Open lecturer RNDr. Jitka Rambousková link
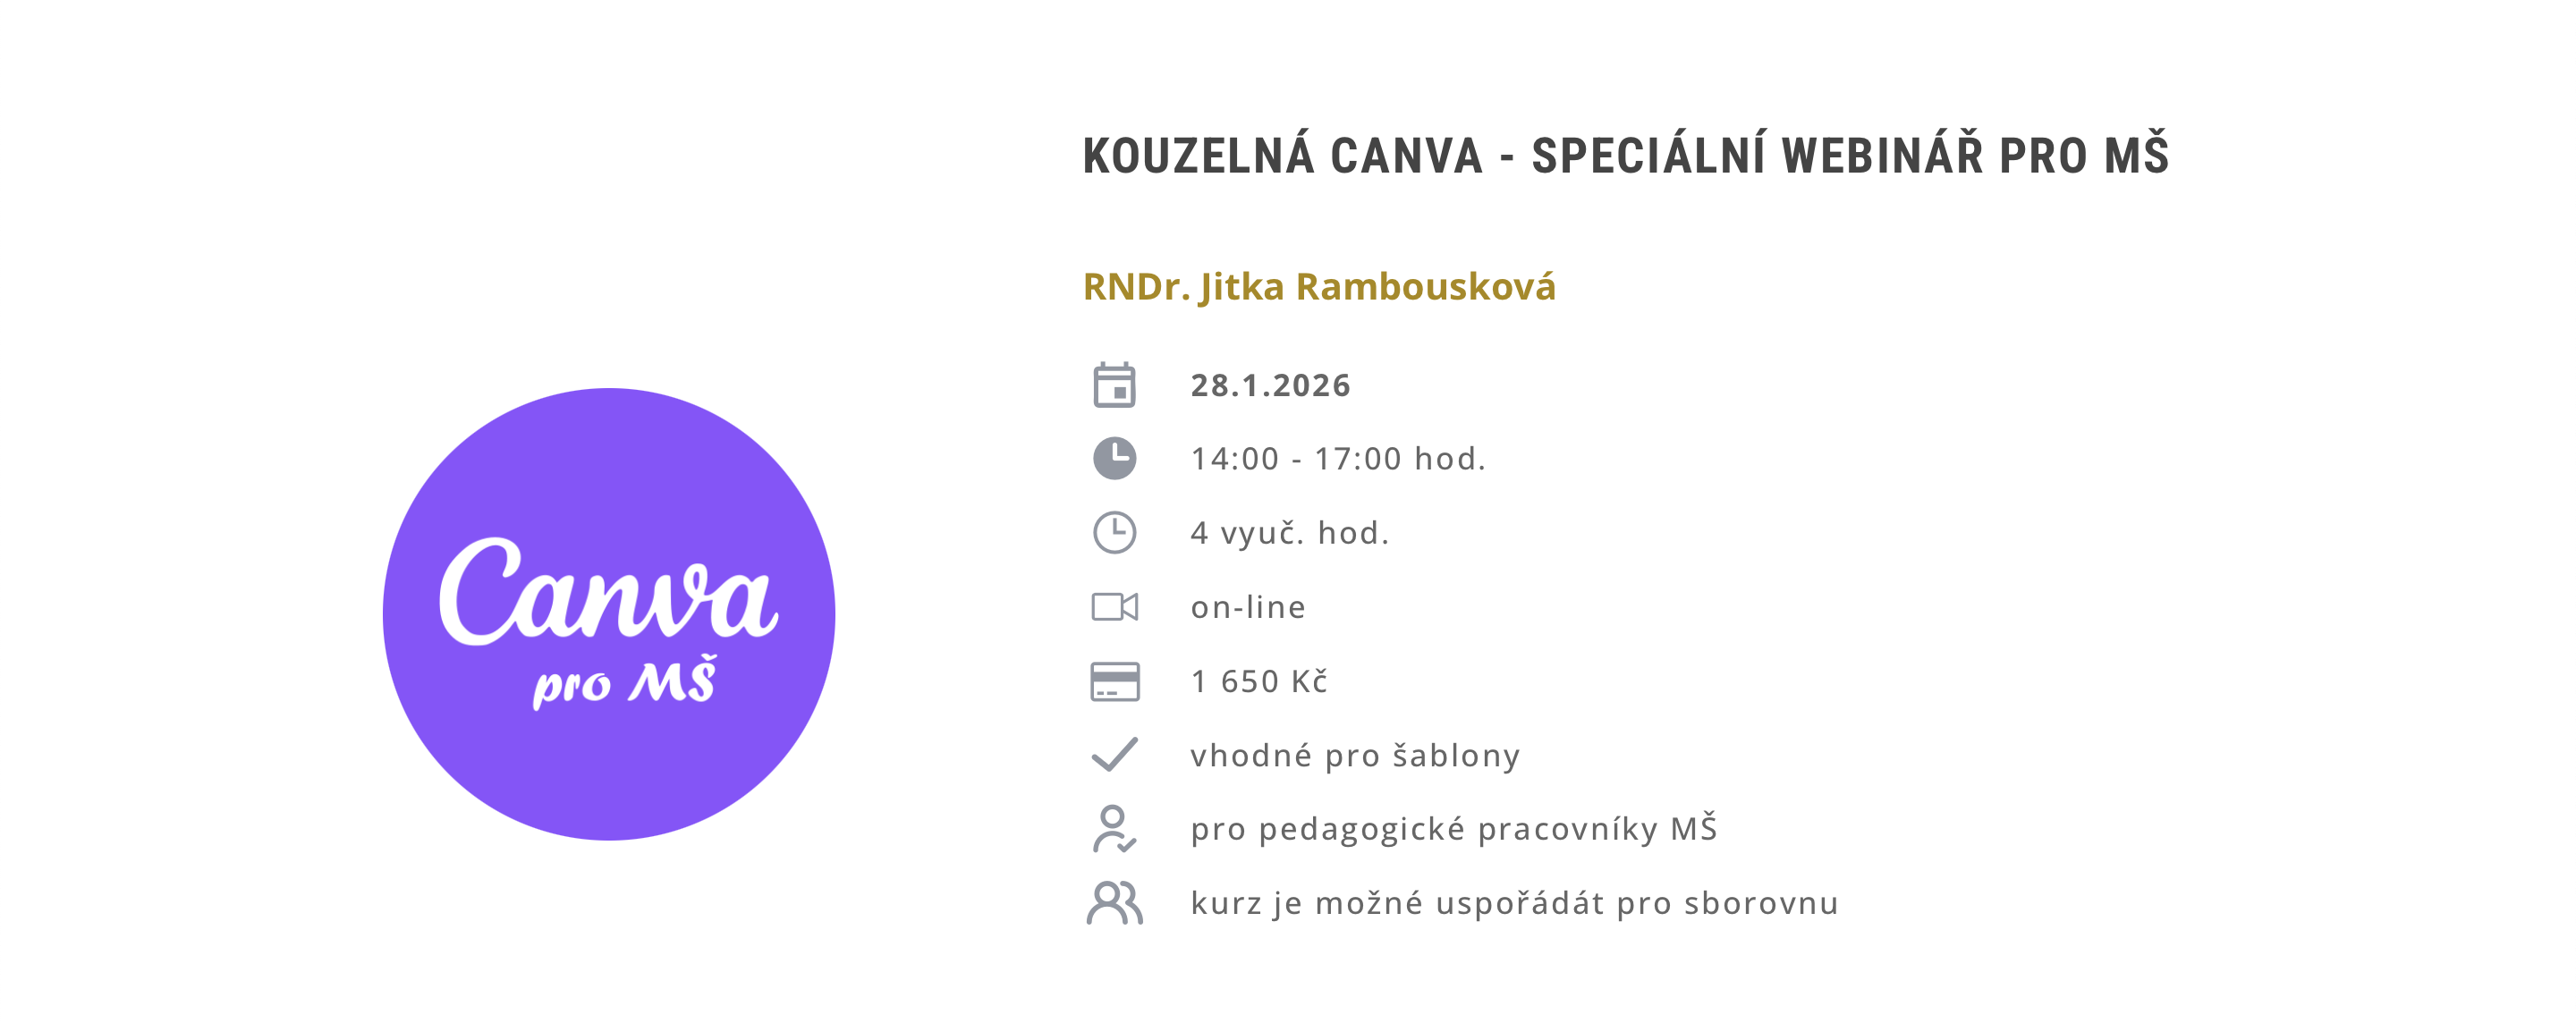Screen dimensions: 2576x1023 (x=1319, y=287)
